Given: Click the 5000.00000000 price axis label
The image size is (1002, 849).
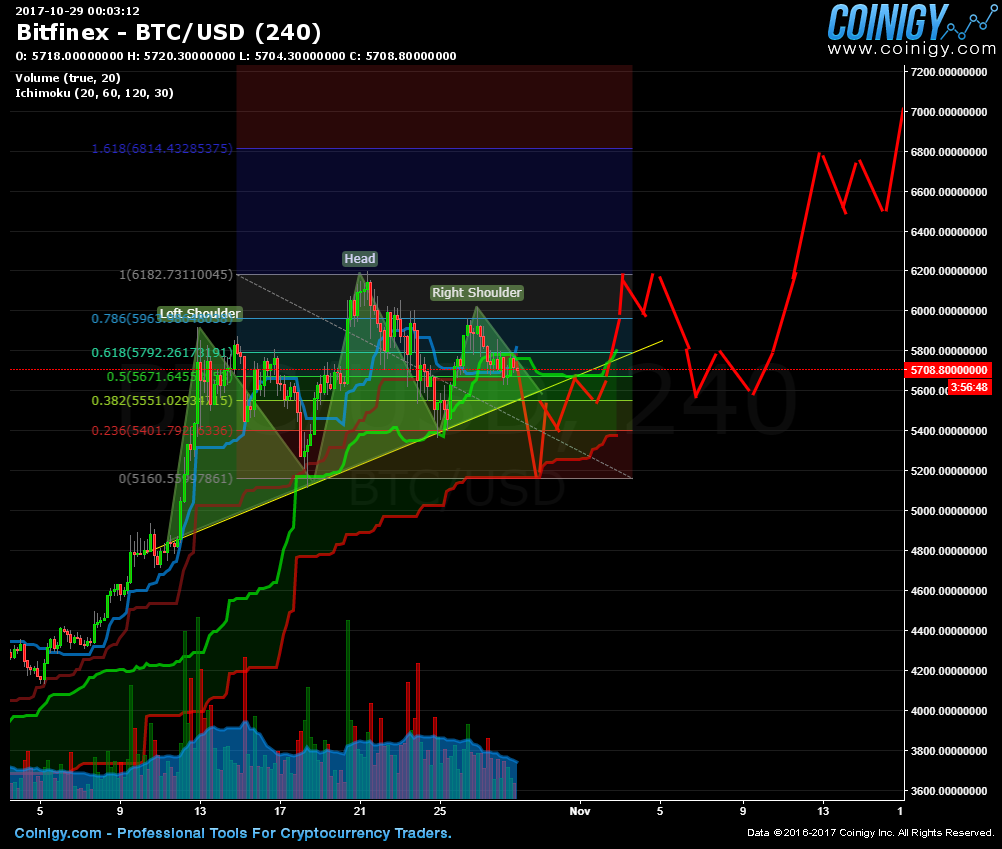Looking at the screenshot, I should (x=949, y=511).
